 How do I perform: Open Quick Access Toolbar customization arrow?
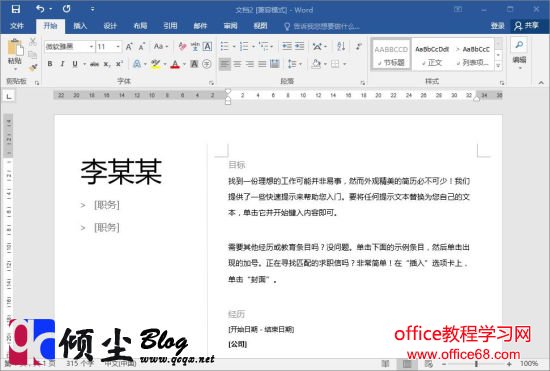(x=92, y=9)
